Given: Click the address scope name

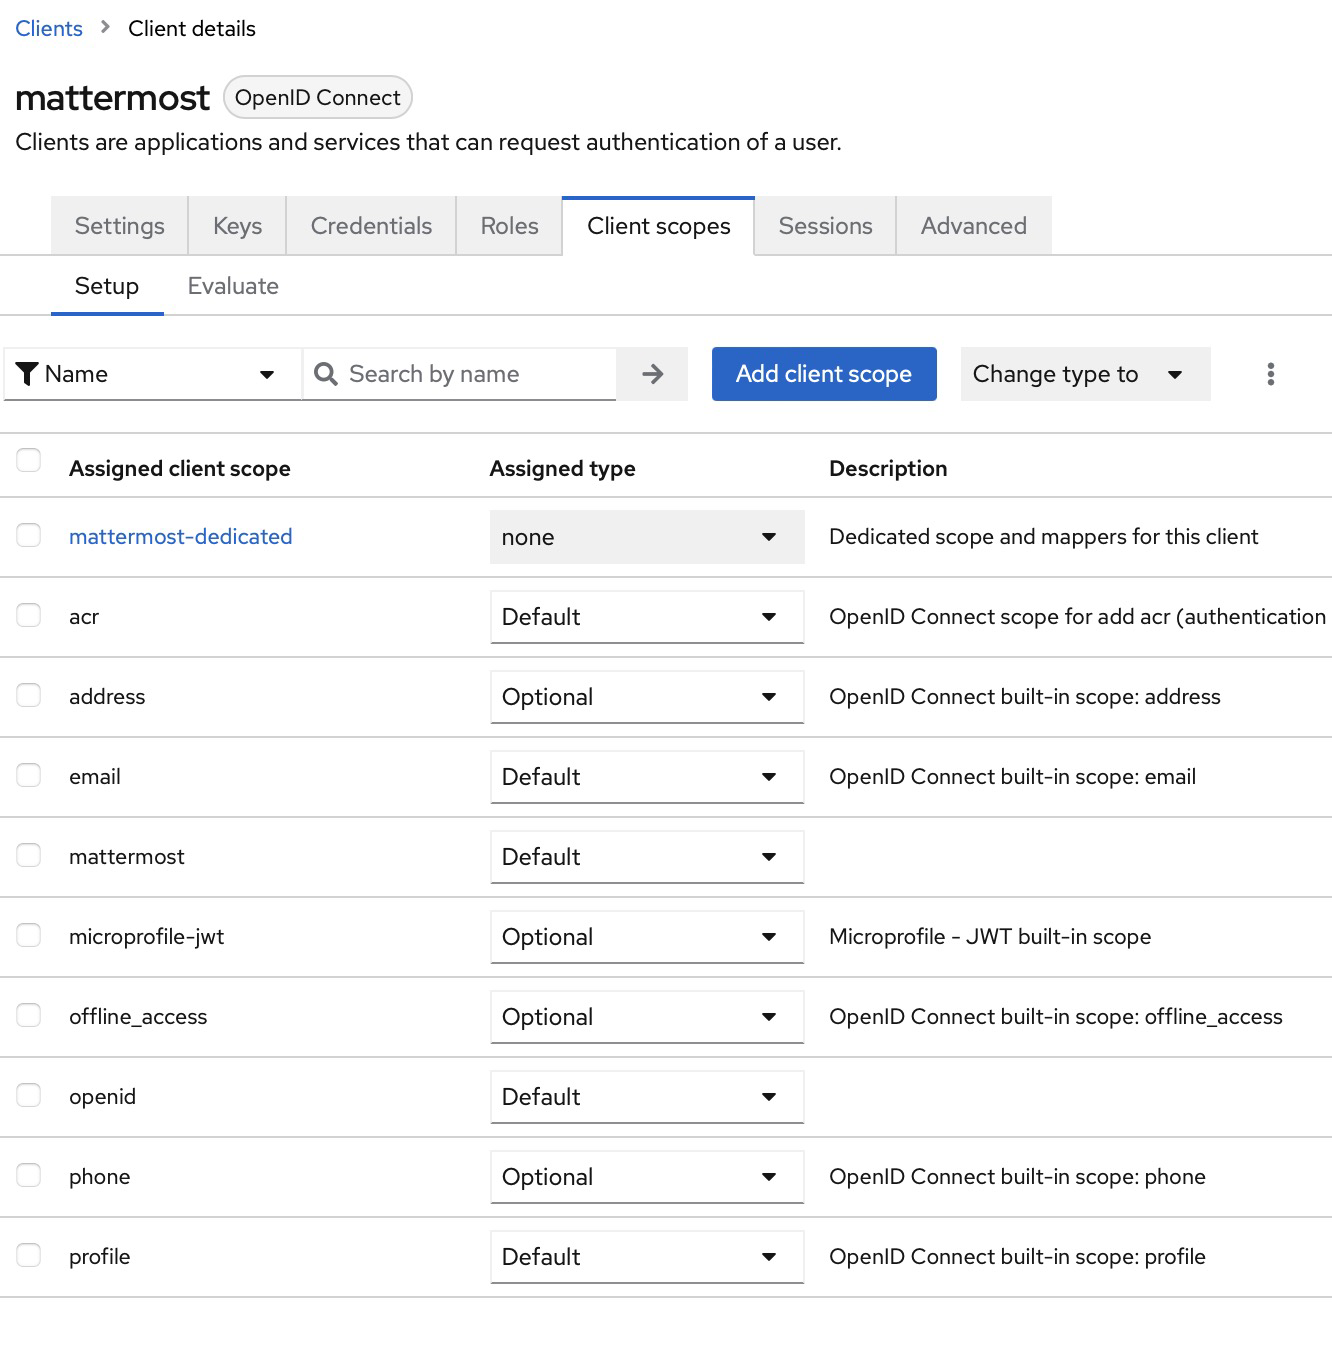Looking at the screenshot, I should click(107, 697).
